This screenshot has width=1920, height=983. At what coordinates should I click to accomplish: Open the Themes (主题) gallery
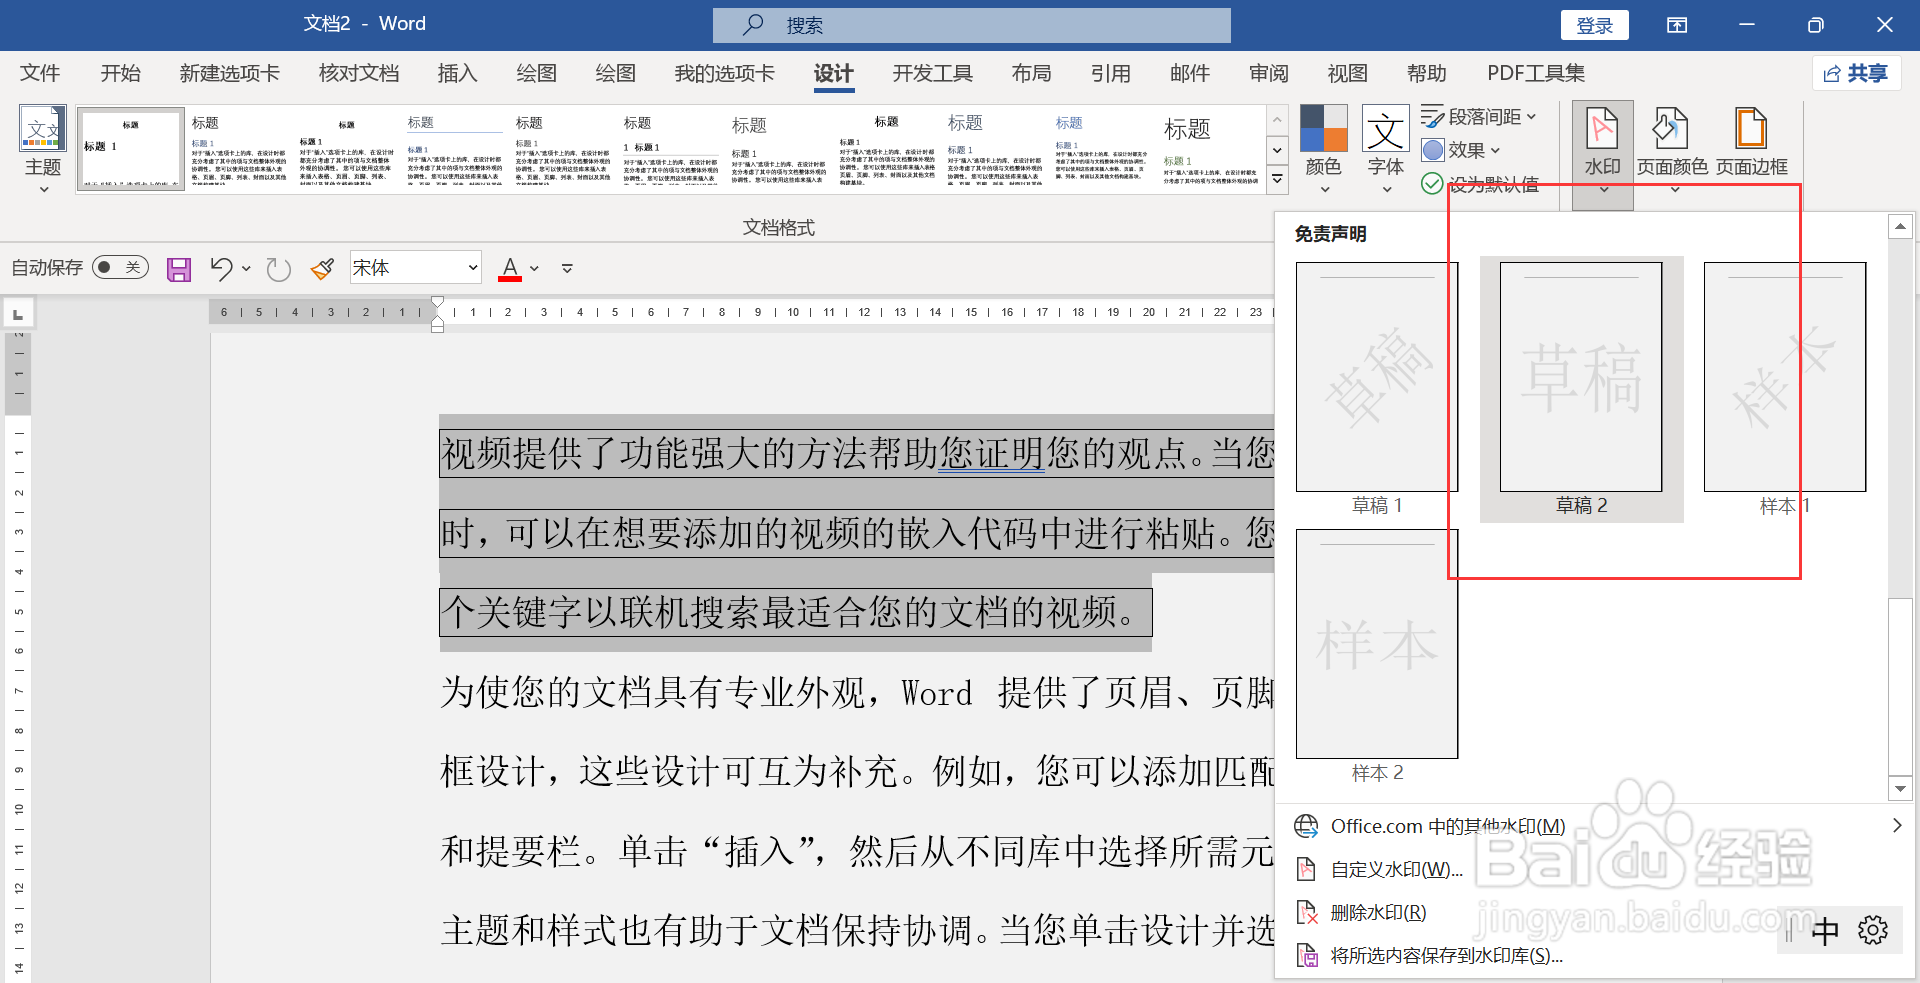tap(43, 150)
